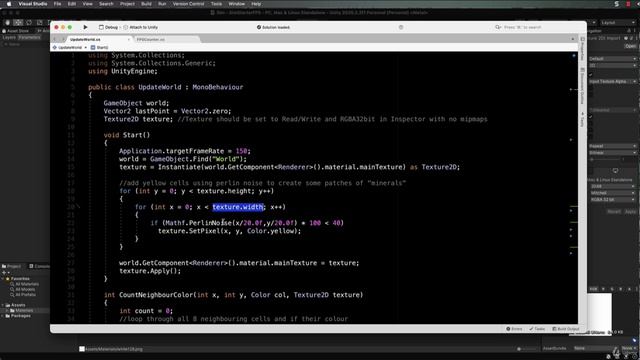640x360 pixels.
Task: Collapse the Assets folder in Unity Project
Action: coord(3,305)
